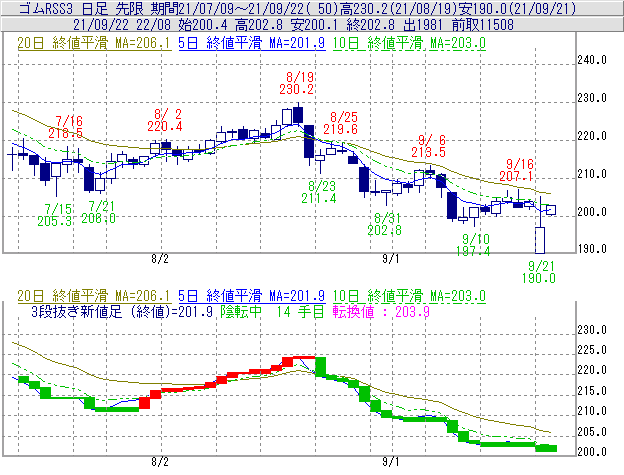Click the 20日 終値平滑 MA=206.1 legend in upper chart
624x475 pixels.
click(x=94, y=43)
